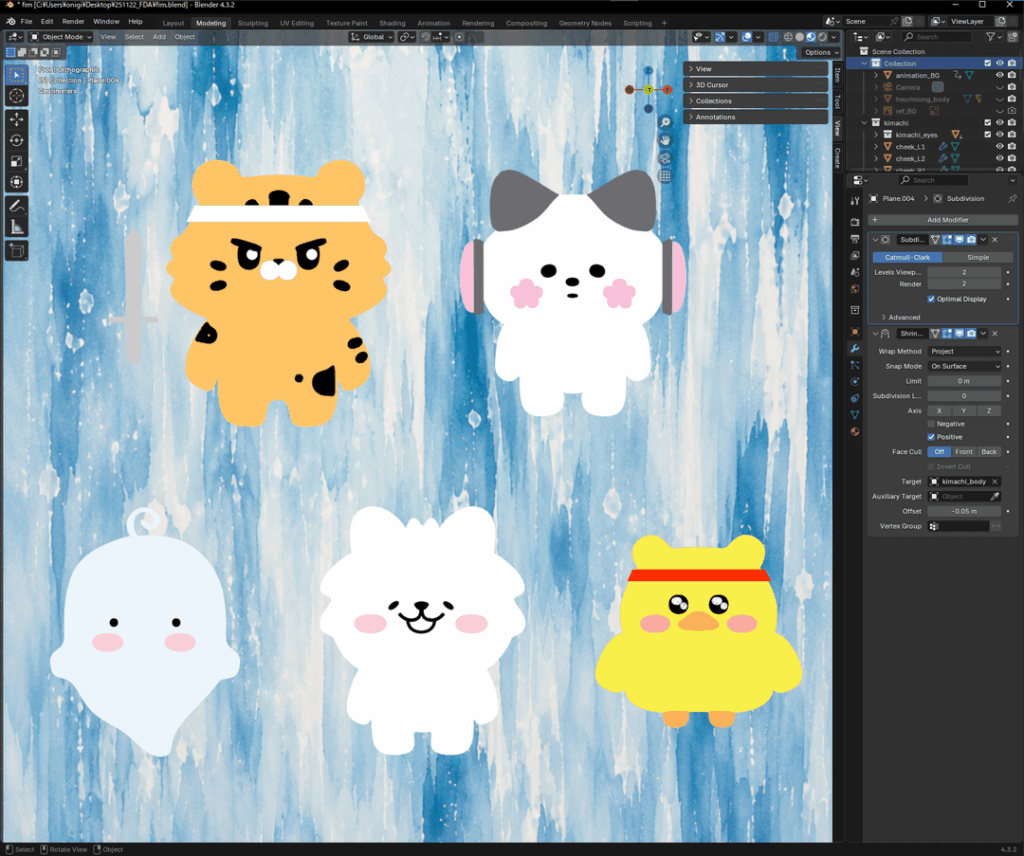Click the Subdivision Levels 0 field
Image resolution: width=1024 pixels, height=856 pixels.
pos(964,396)
